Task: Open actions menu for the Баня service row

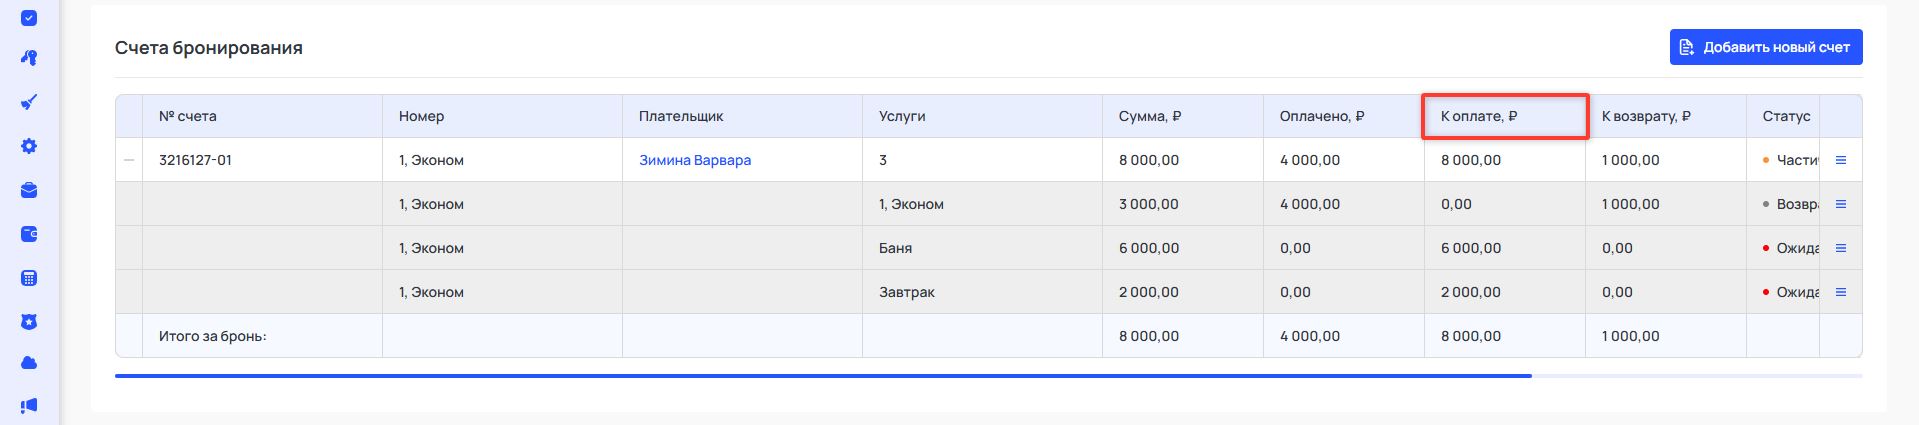Action: 1840,248
